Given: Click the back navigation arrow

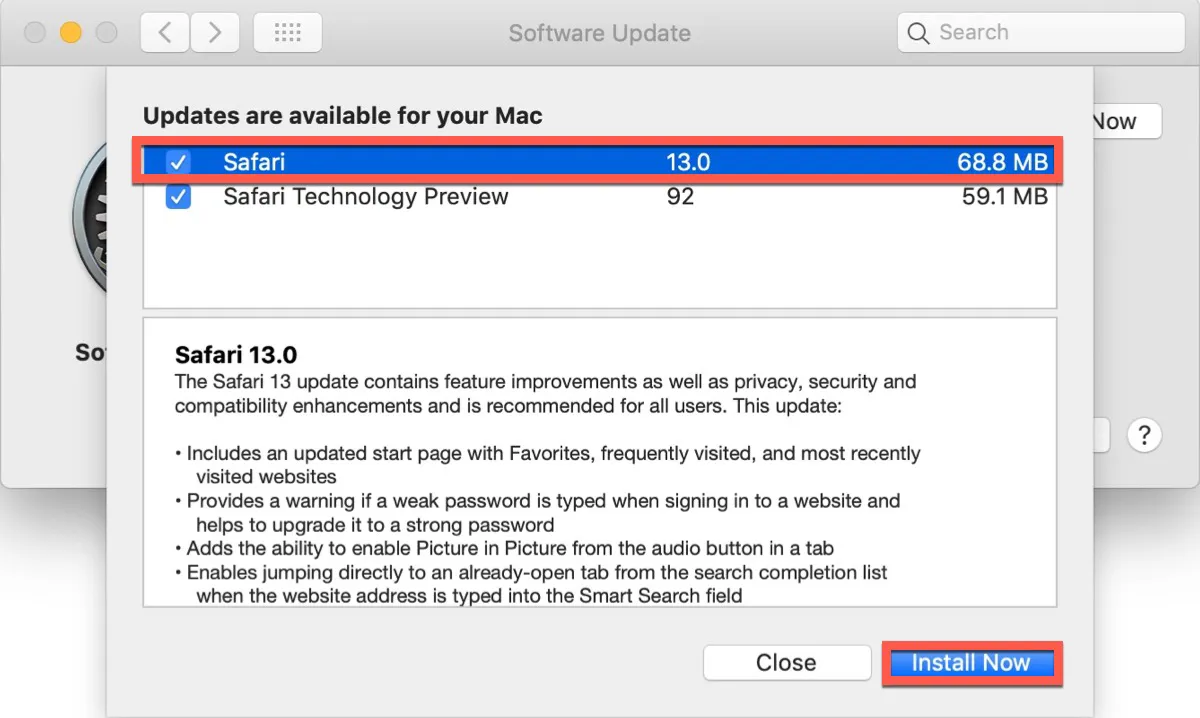Looking at the screenshot, I should tap(165, 33).
